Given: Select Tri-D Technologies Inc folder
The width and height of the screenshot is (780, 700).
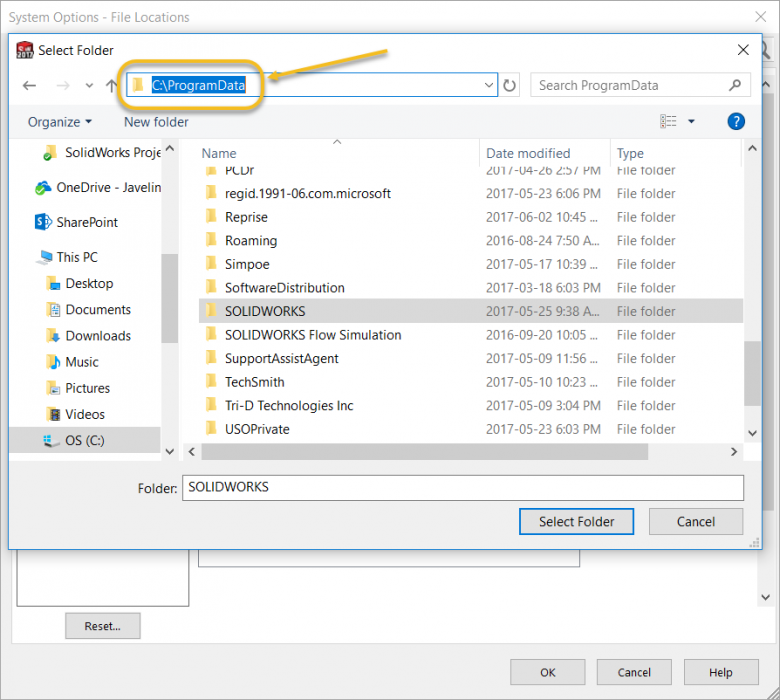Looking at the screenshot, I should click(471, 405).
